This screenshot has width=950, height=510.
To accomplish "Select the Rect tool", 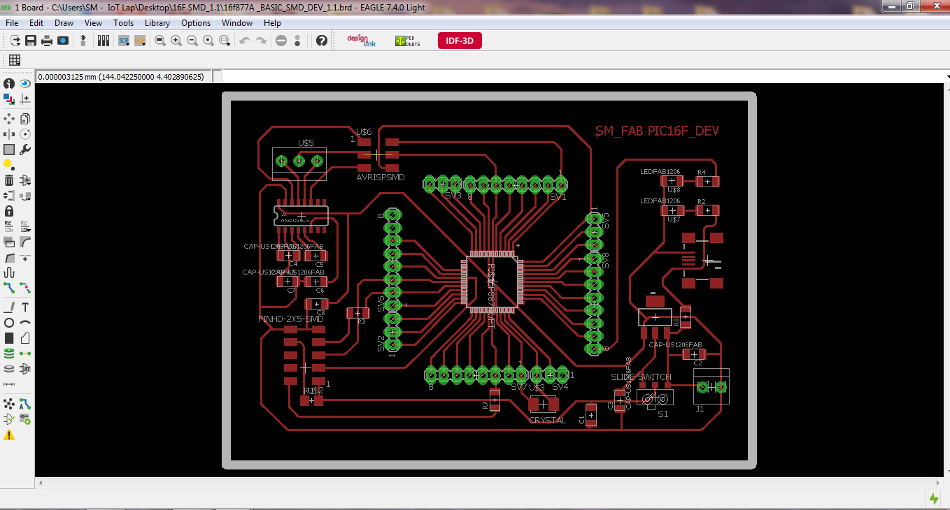I will [x=9, y=339].
